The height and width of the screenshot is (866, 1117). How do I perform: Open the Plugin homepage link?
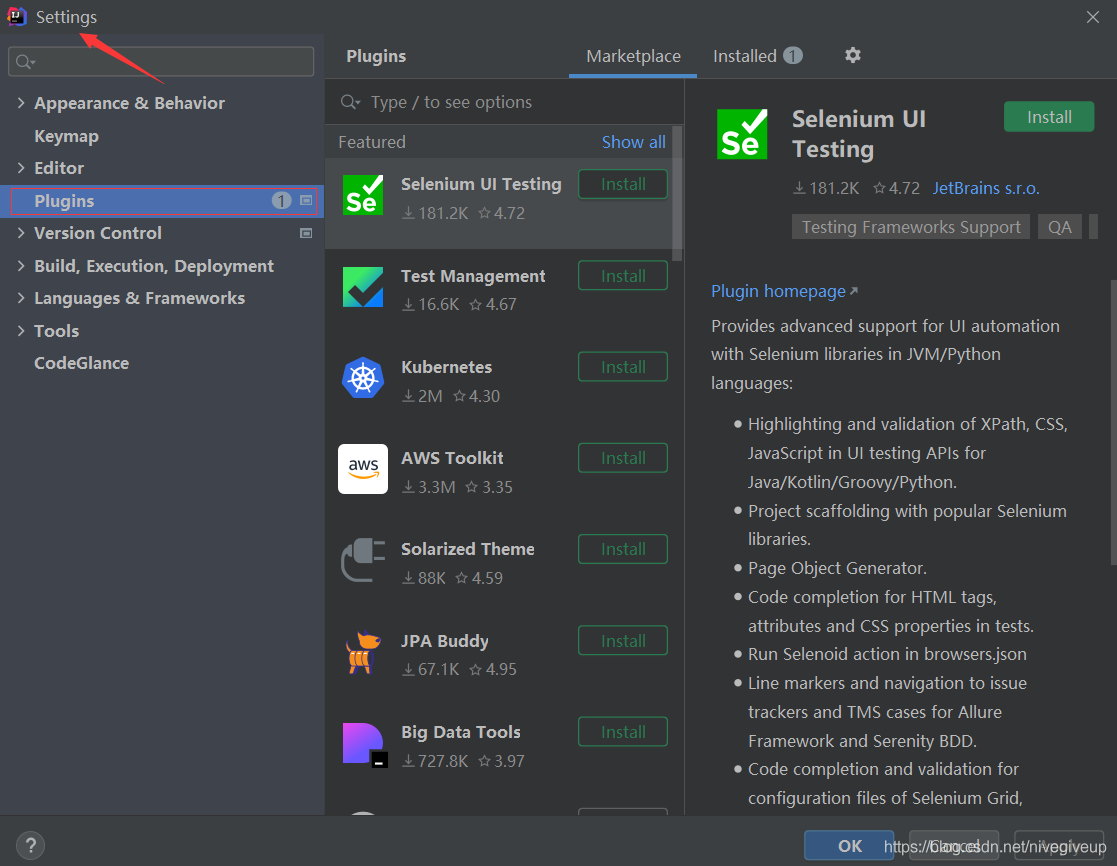(x=784, y=291)
